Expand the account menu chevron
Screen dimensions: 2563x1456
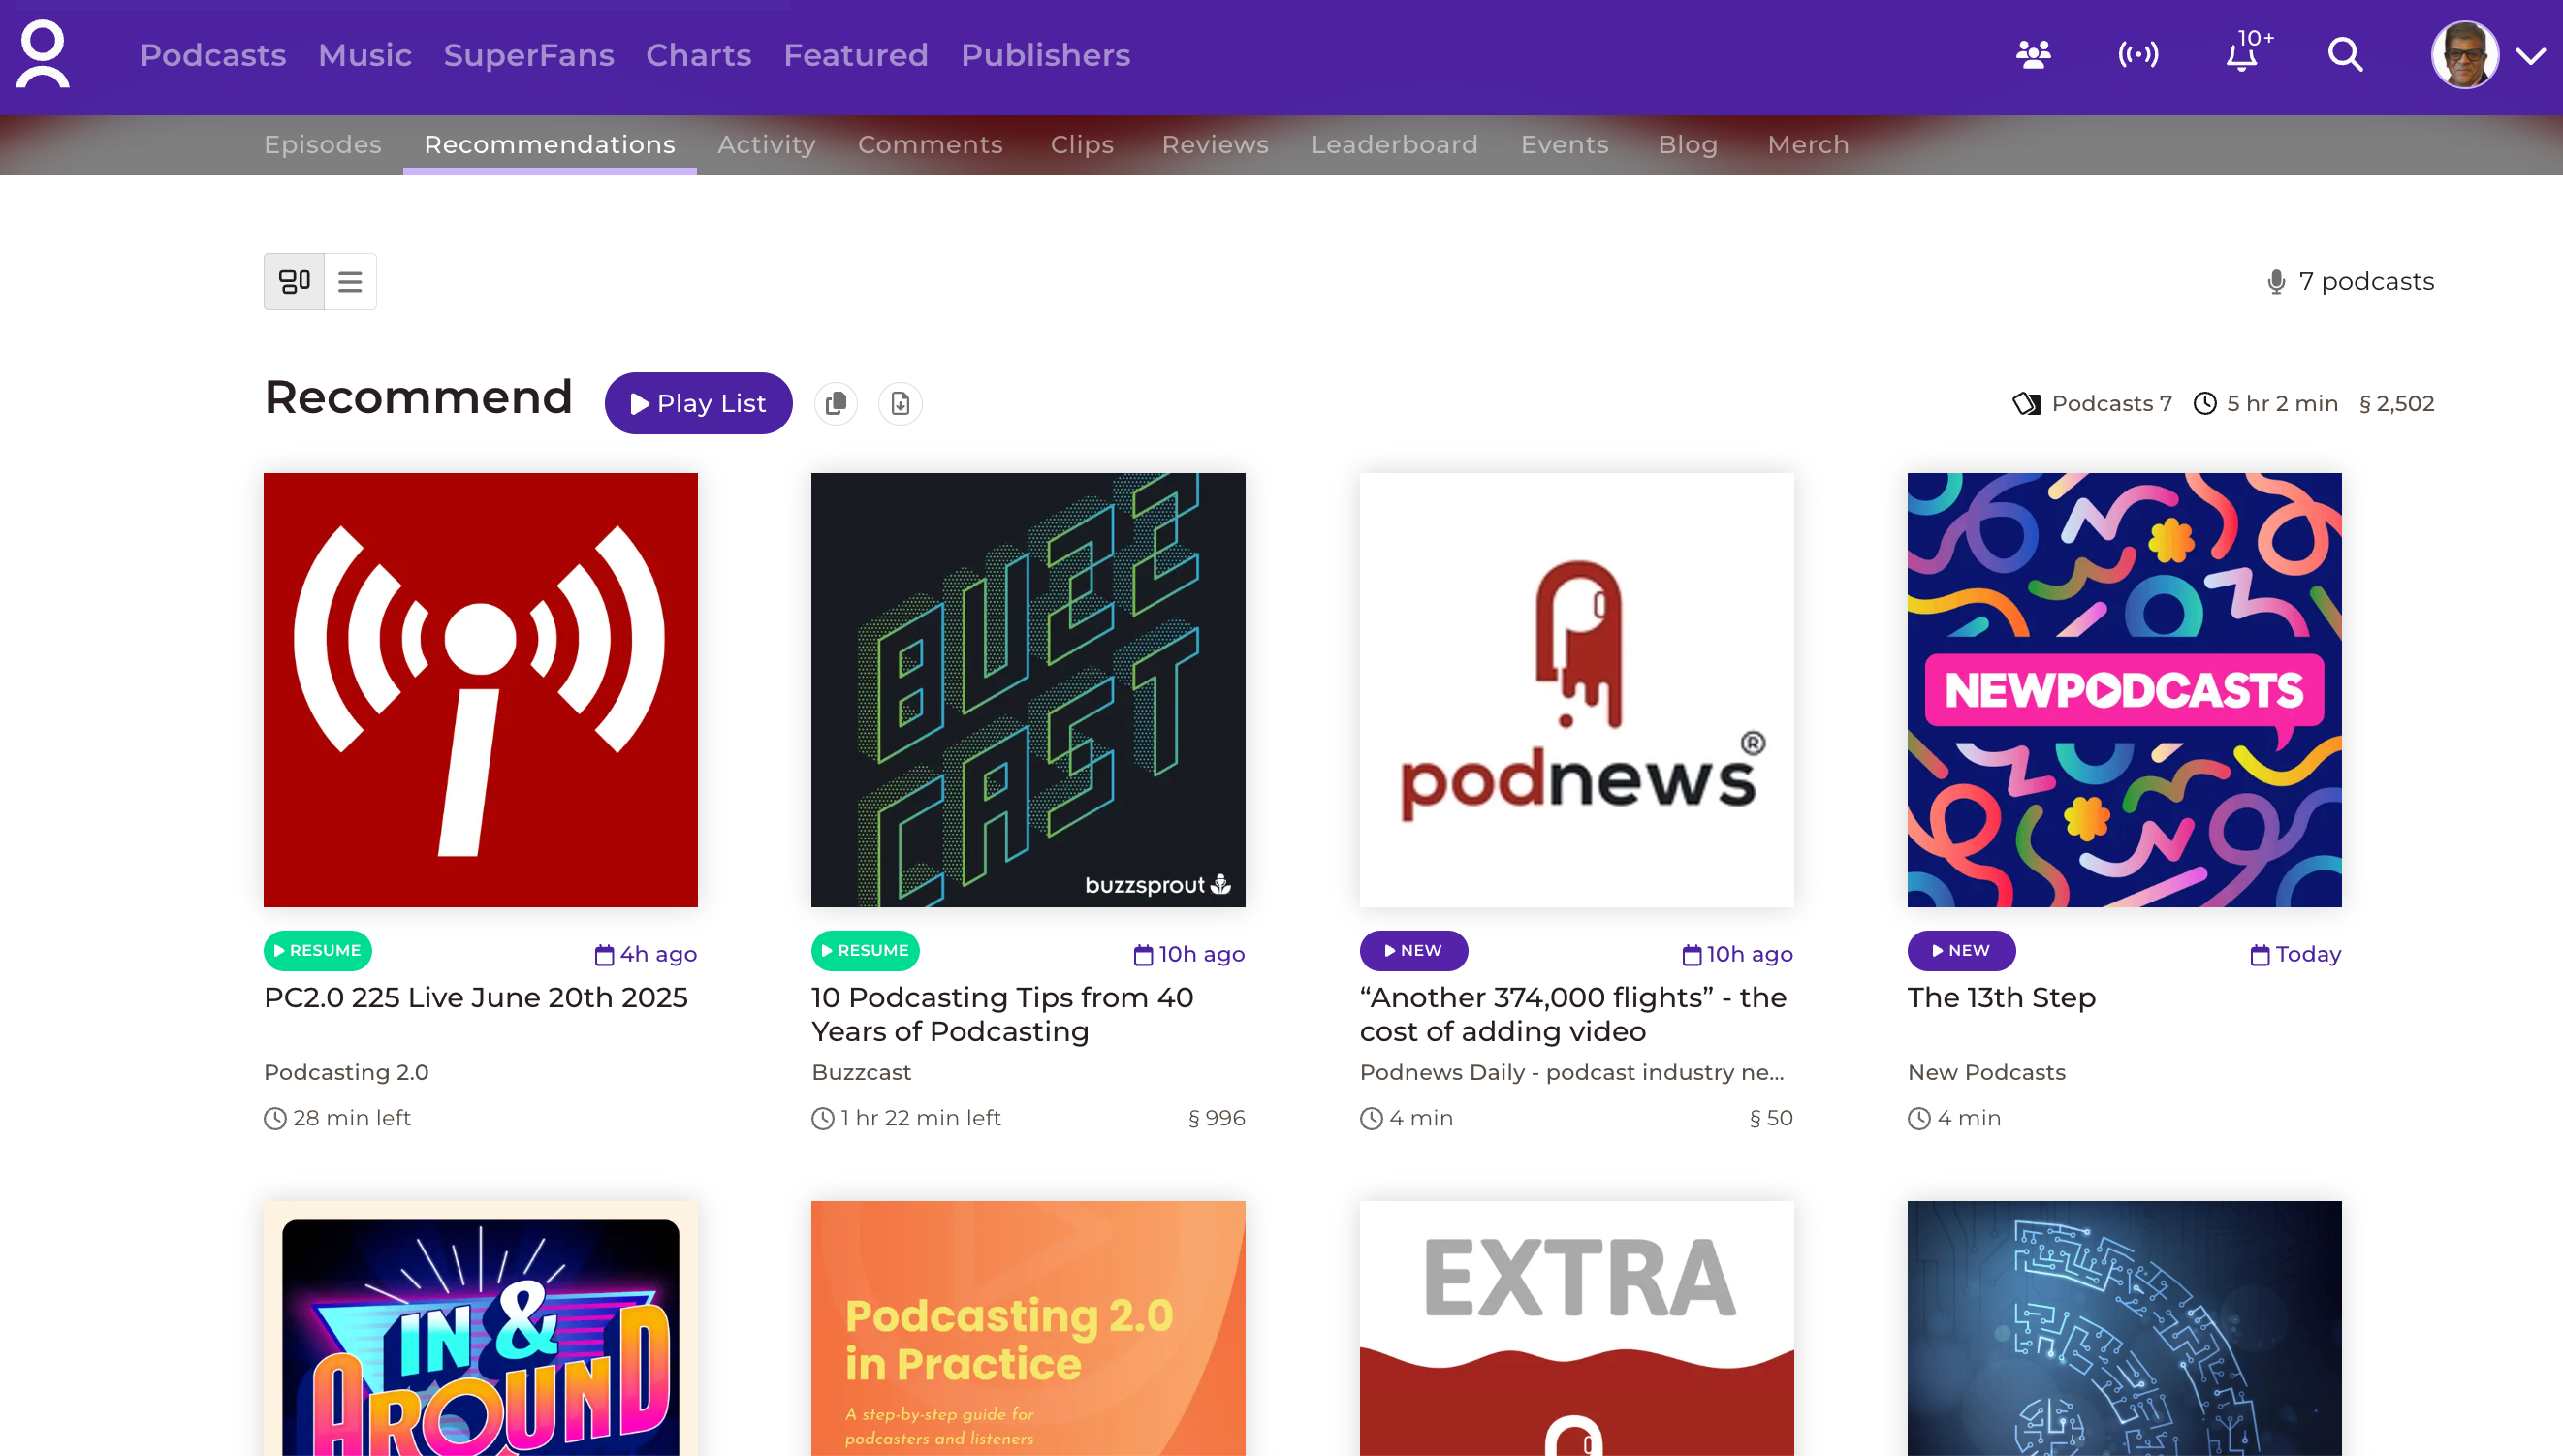pos(2531,56)
